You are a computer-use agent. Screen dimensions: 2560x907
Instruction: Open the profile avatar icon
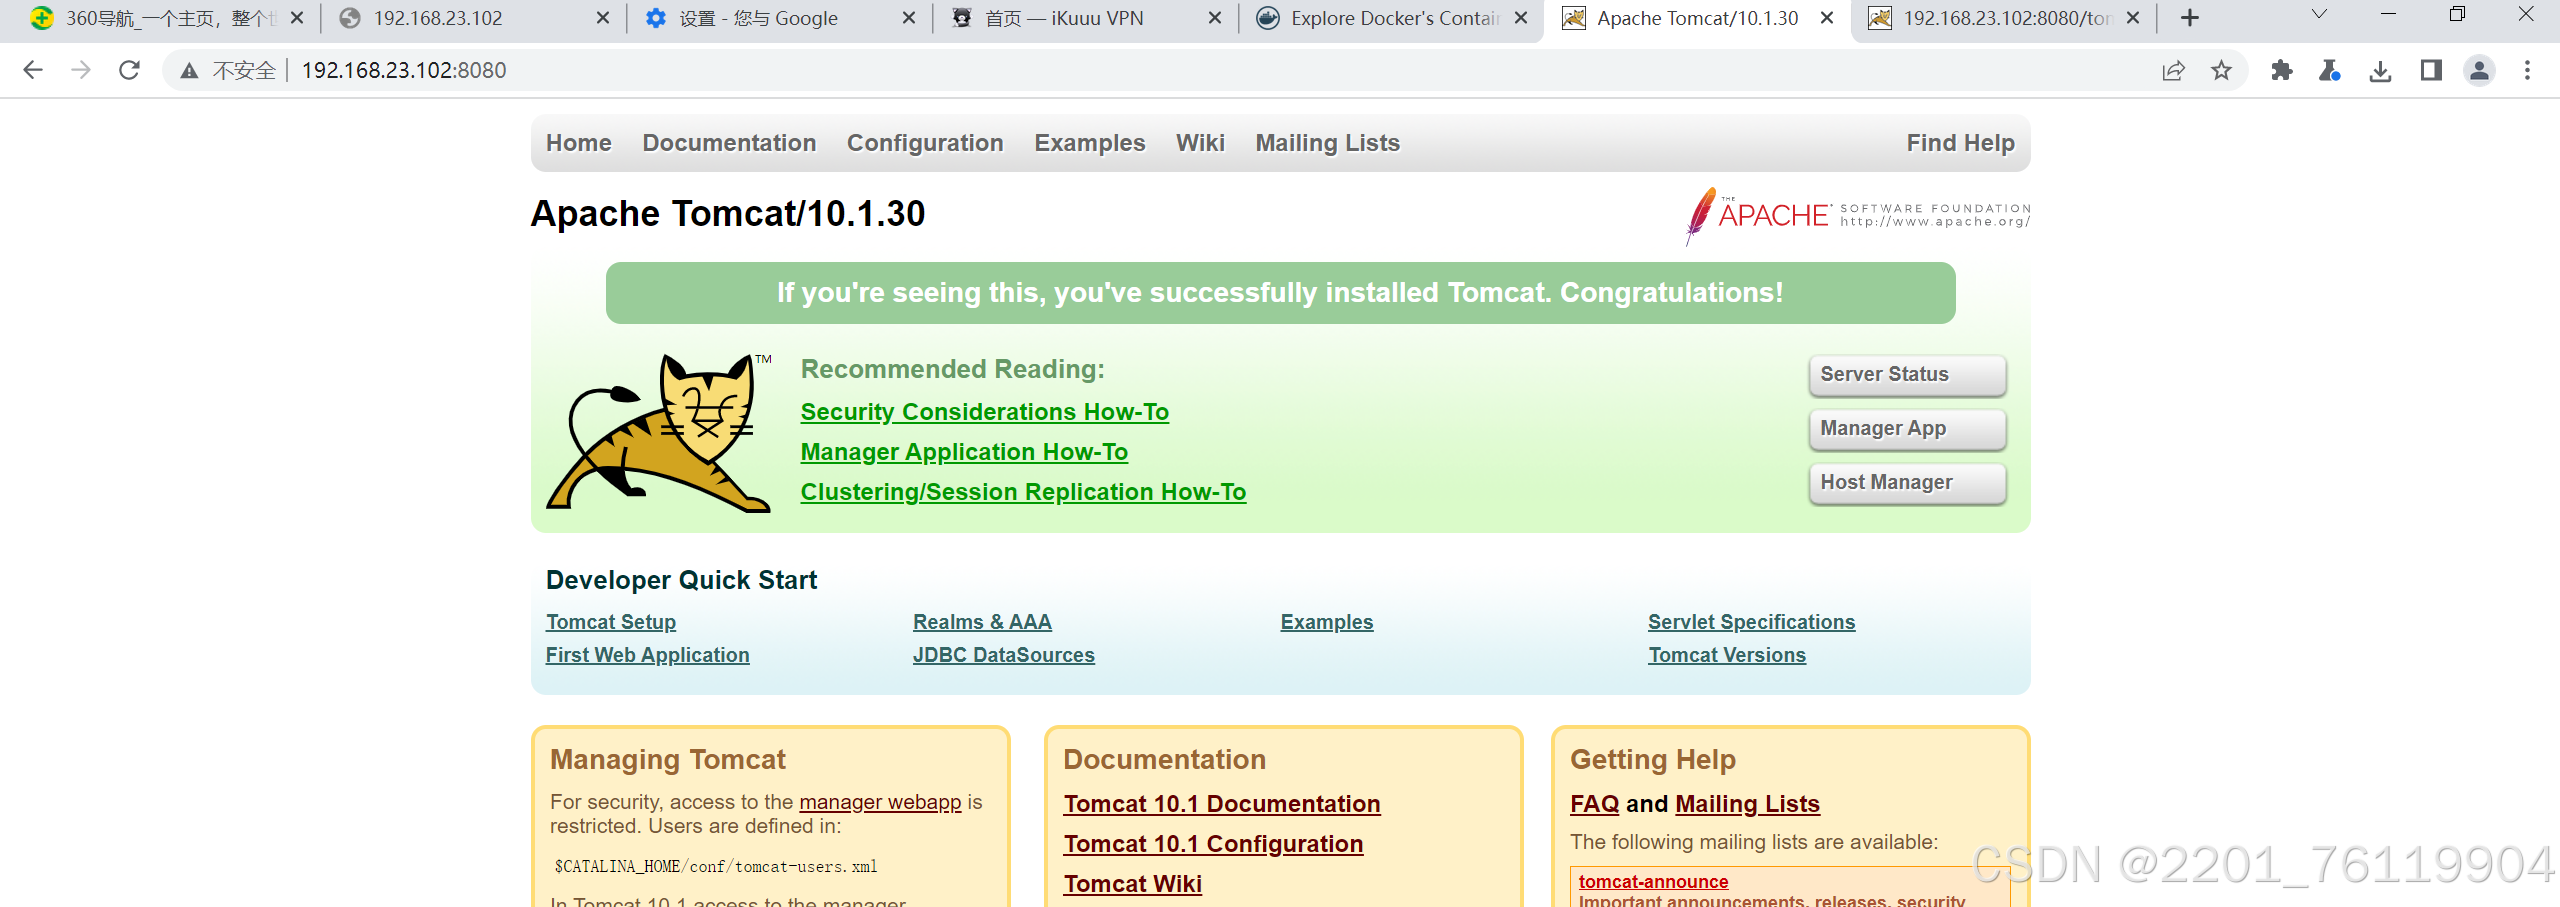click(x=2480, y=70)
